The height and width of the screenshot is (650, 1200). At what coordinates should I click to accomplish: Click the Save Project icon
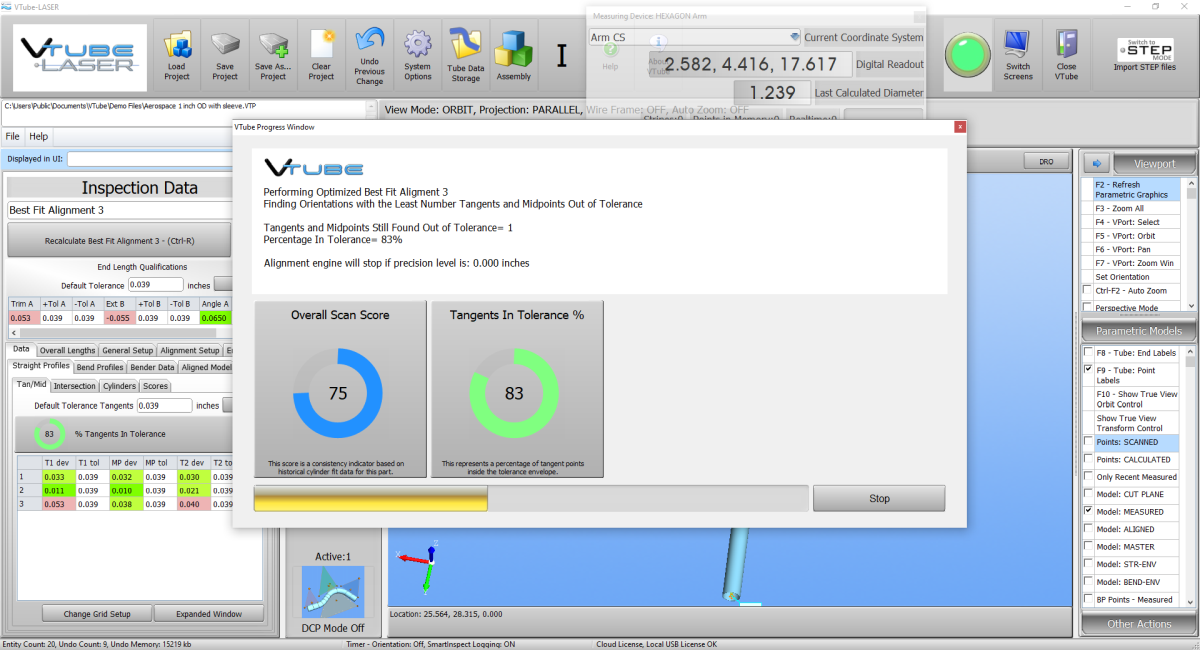point(225,56)
